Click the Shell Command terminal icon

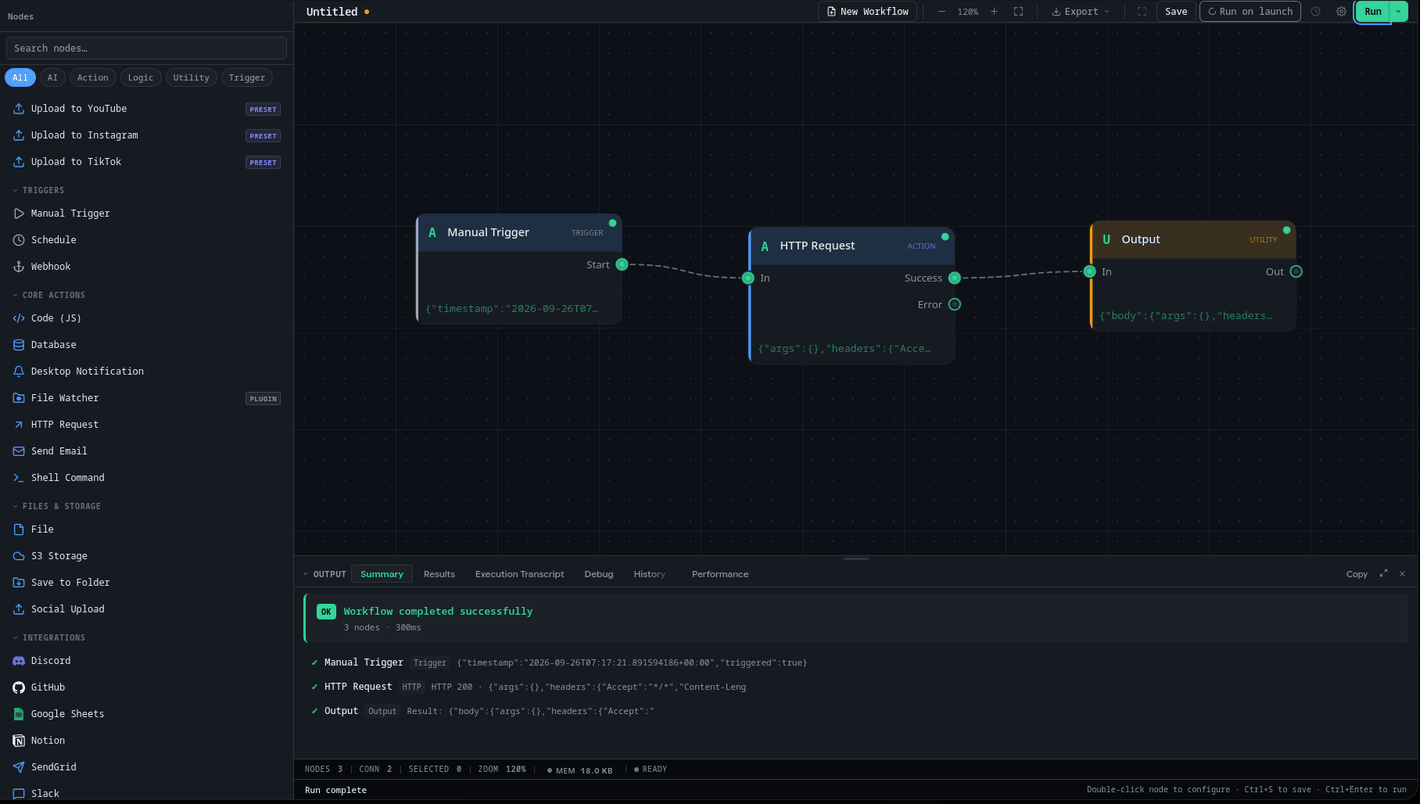coord(18,477)
